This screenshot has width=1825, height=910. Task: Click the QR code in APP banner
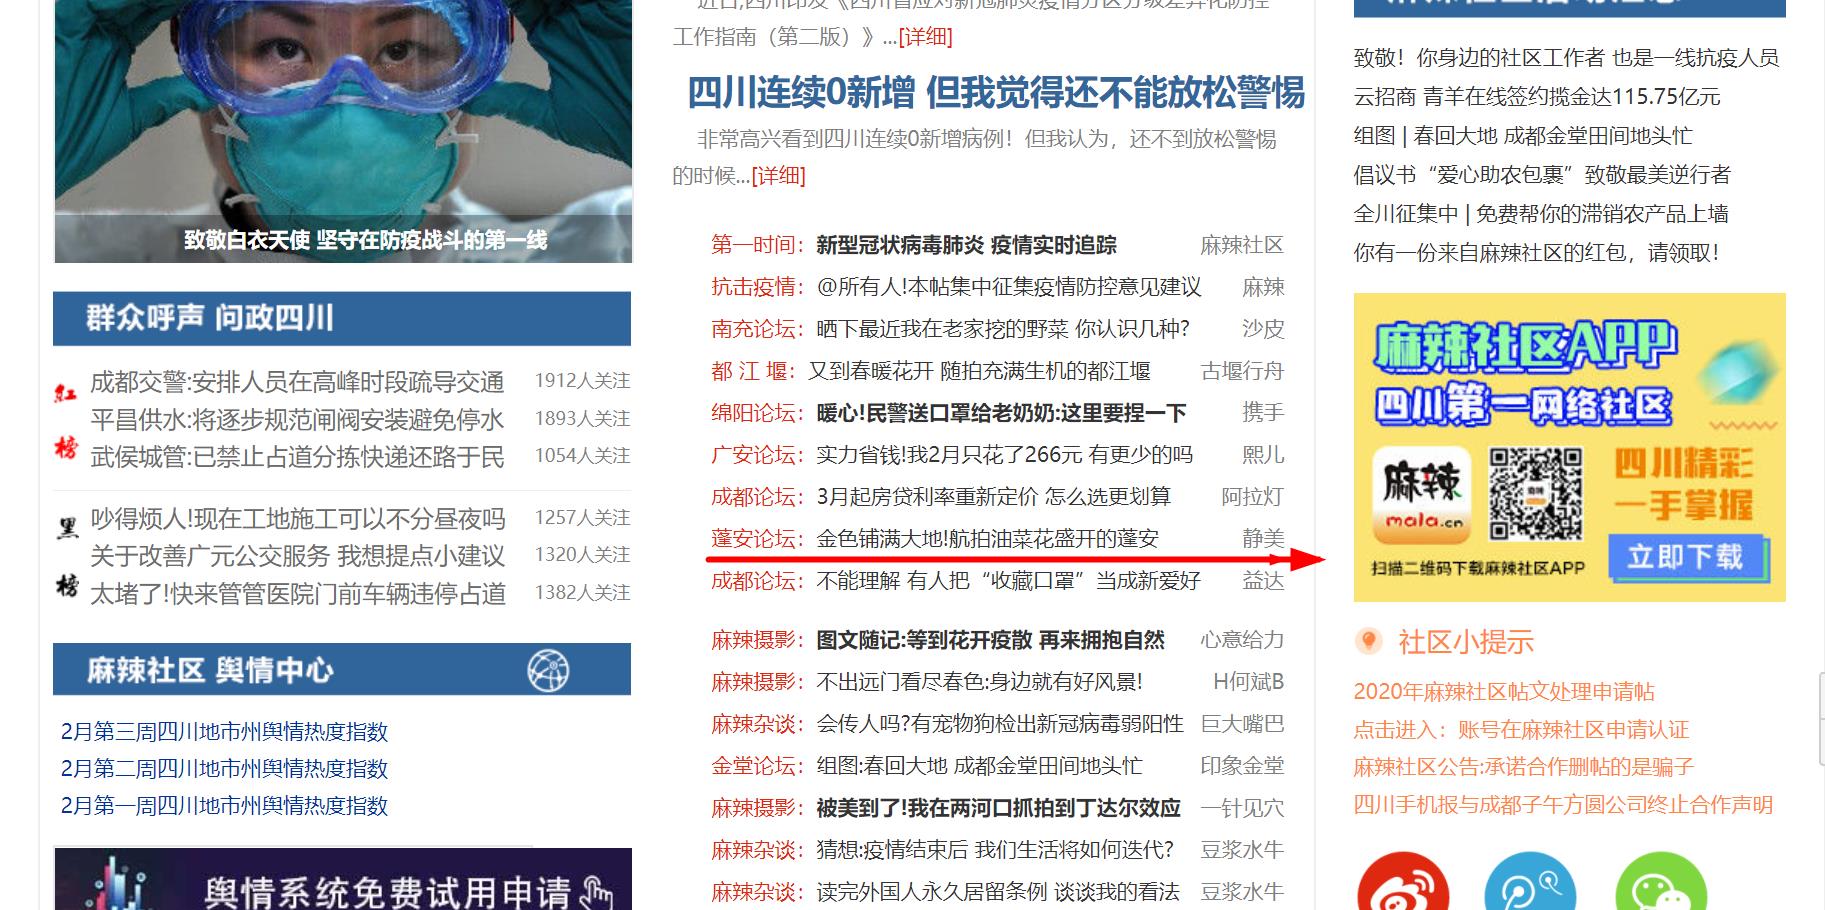click(1535, 493)
